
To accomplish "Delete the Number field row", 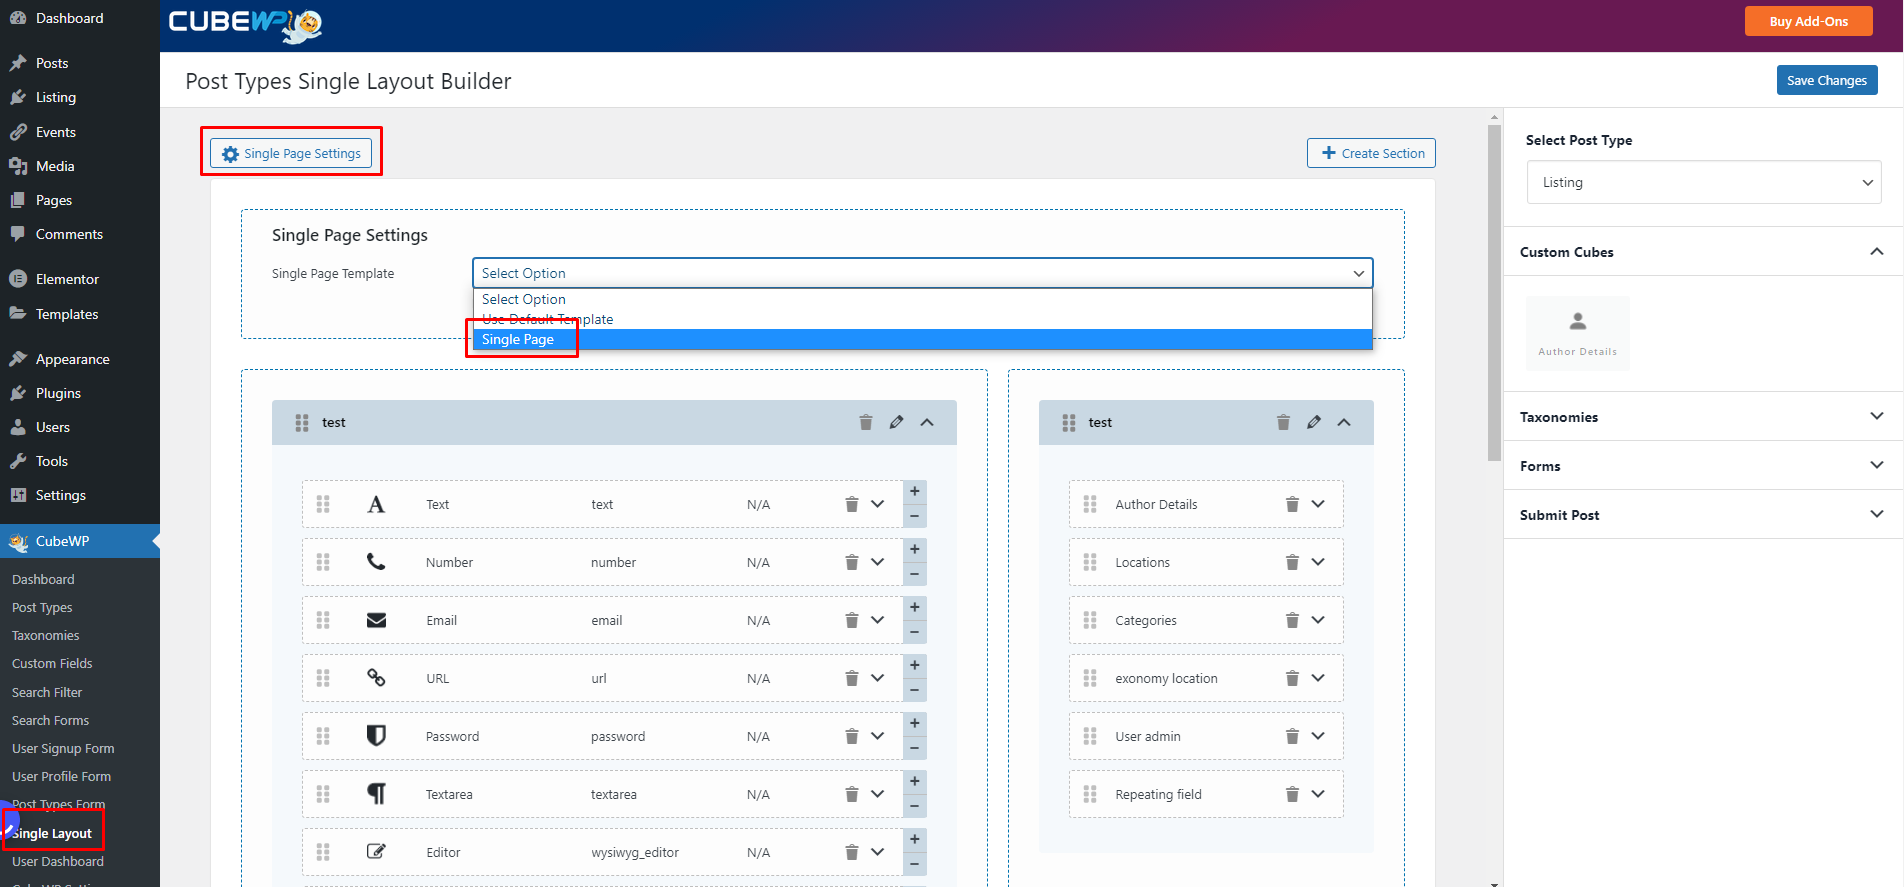I will (852, 562).
